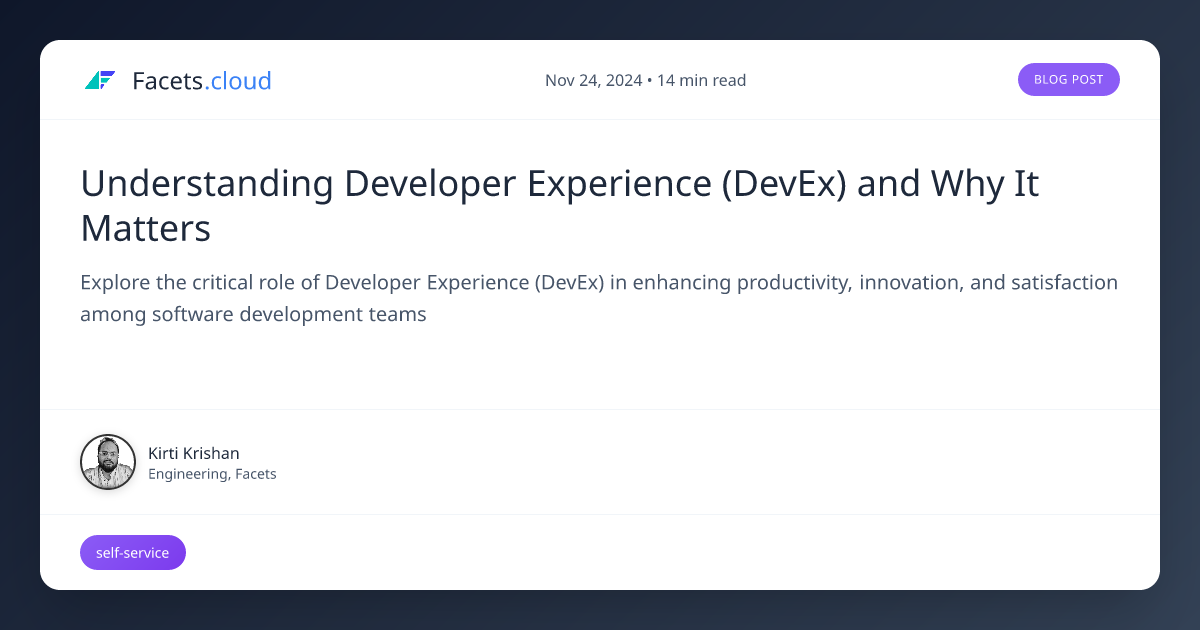Click the Facets.cloud brand text
Viewport: 1200px width, 630px height.
pos(201,80)
